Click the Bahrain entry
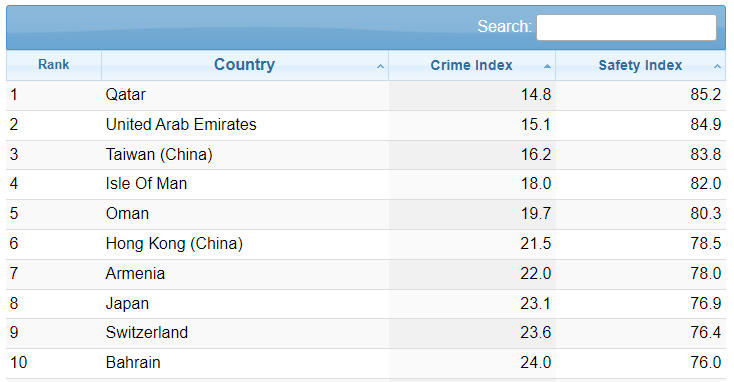The image size is (734, 382). [133, 362]
